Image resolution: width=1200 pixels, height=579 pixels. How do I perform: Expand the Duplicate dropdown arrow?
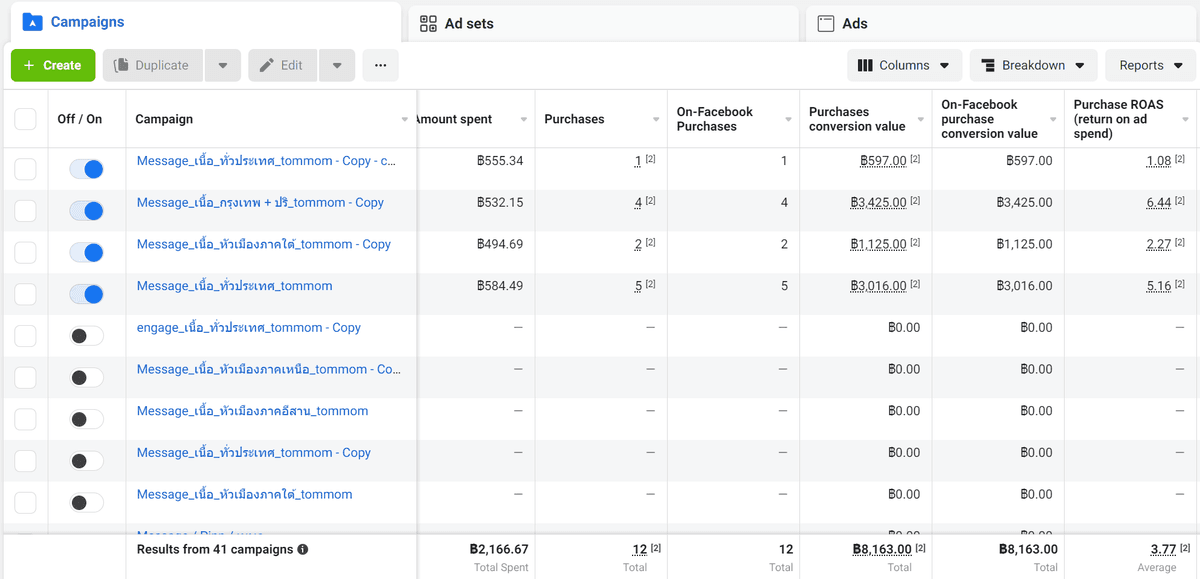click(222, 66)
